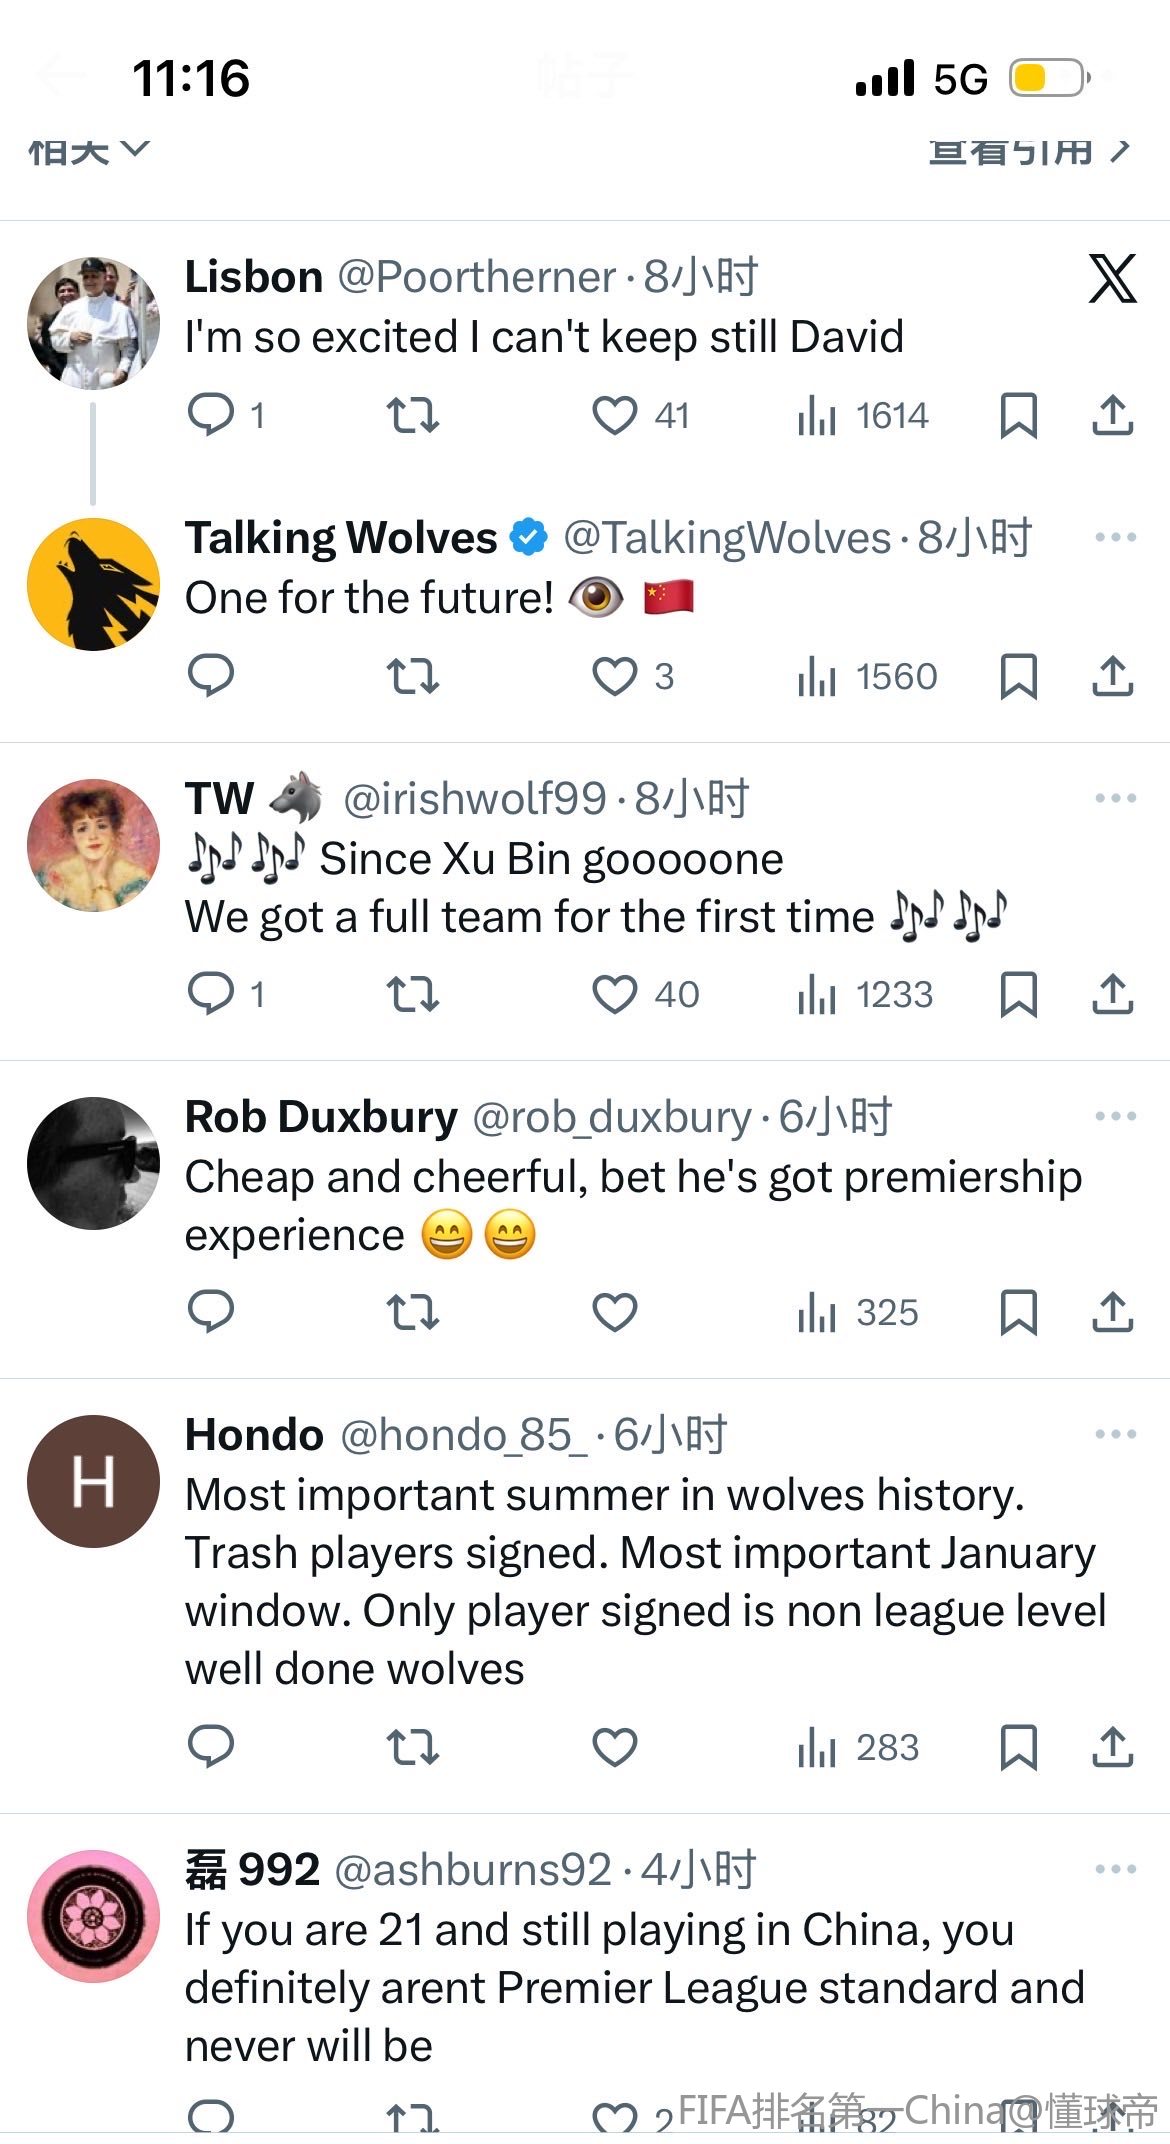Screen dimensions: 1170x2144
Task: Open more options on Rob Duxbury's tweet
Action: [x=1115, y=1116]
